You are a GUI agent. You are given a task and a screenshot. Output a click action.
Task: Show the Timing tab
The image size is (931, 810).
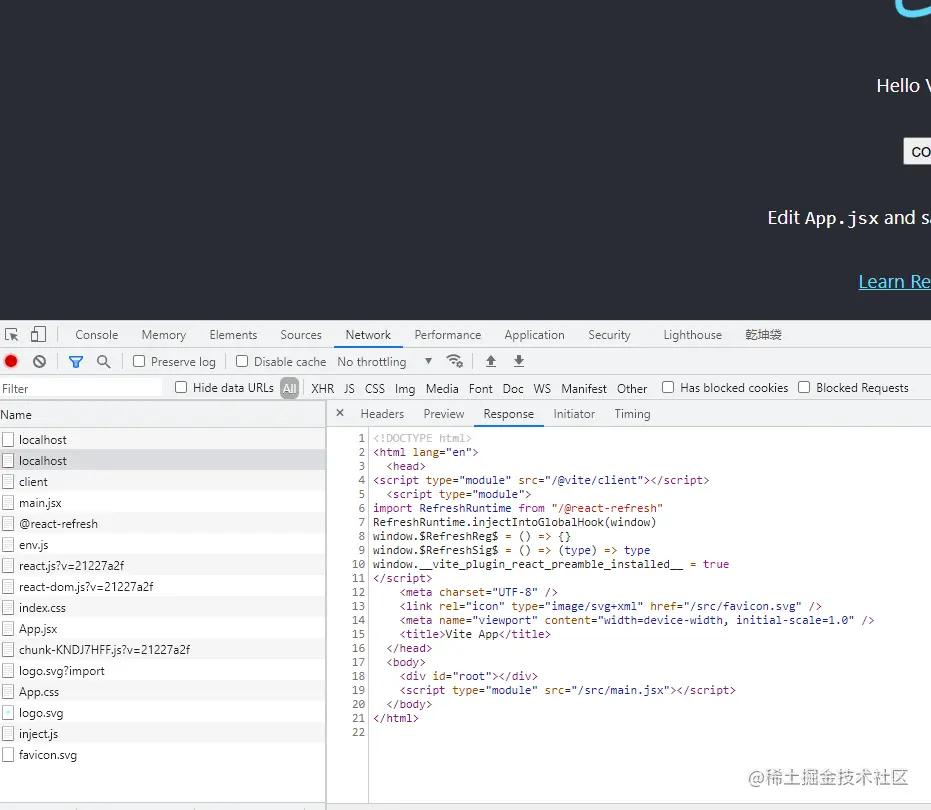coord(632,414)
